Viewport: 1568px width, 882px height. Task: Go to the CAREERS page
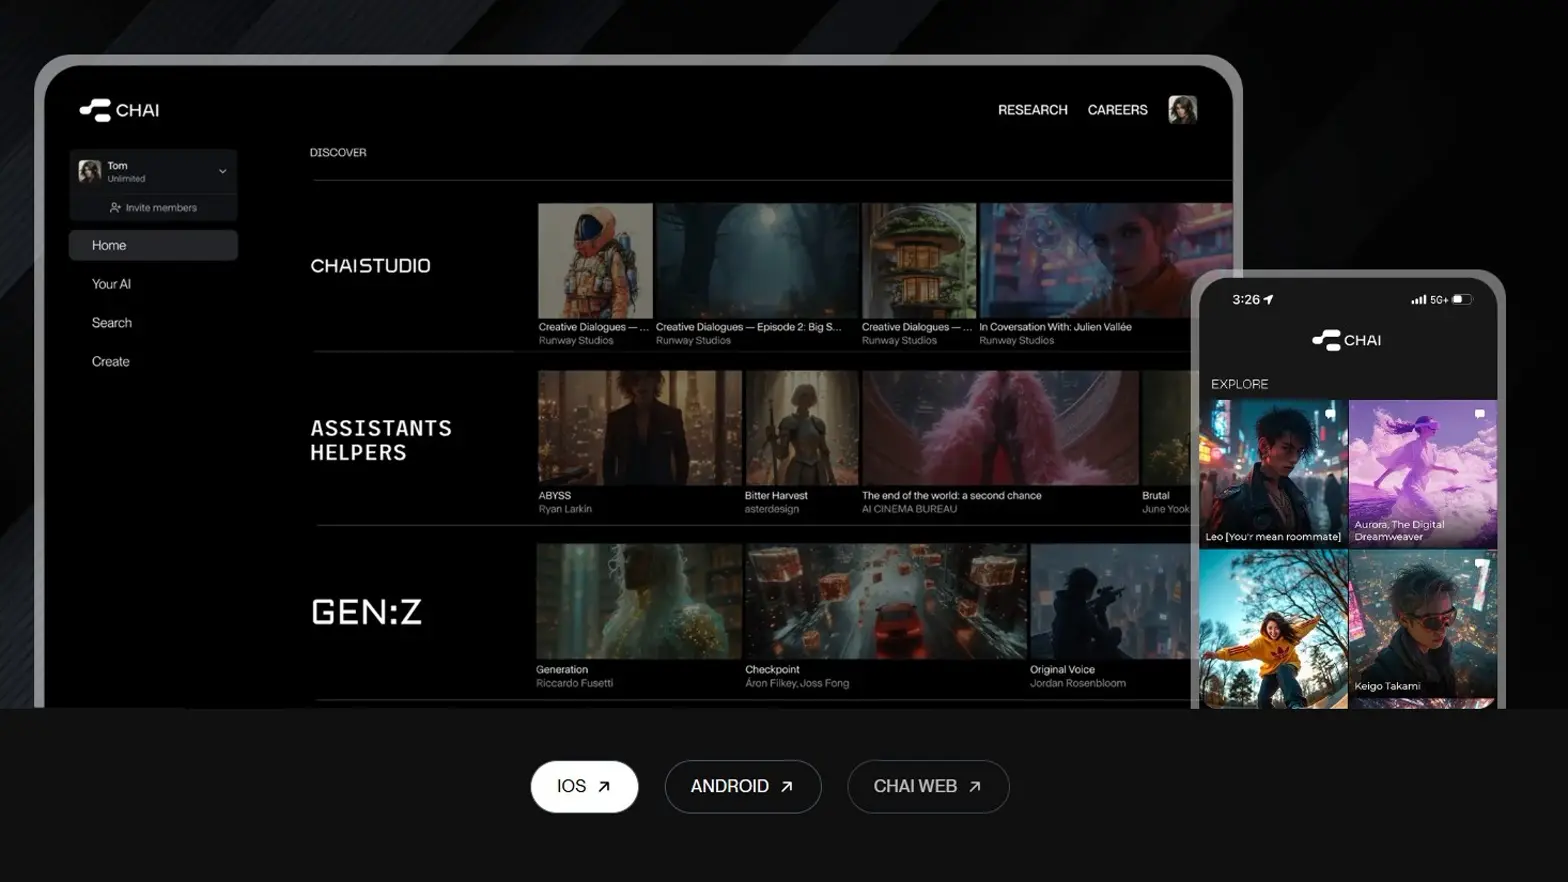1118,110
